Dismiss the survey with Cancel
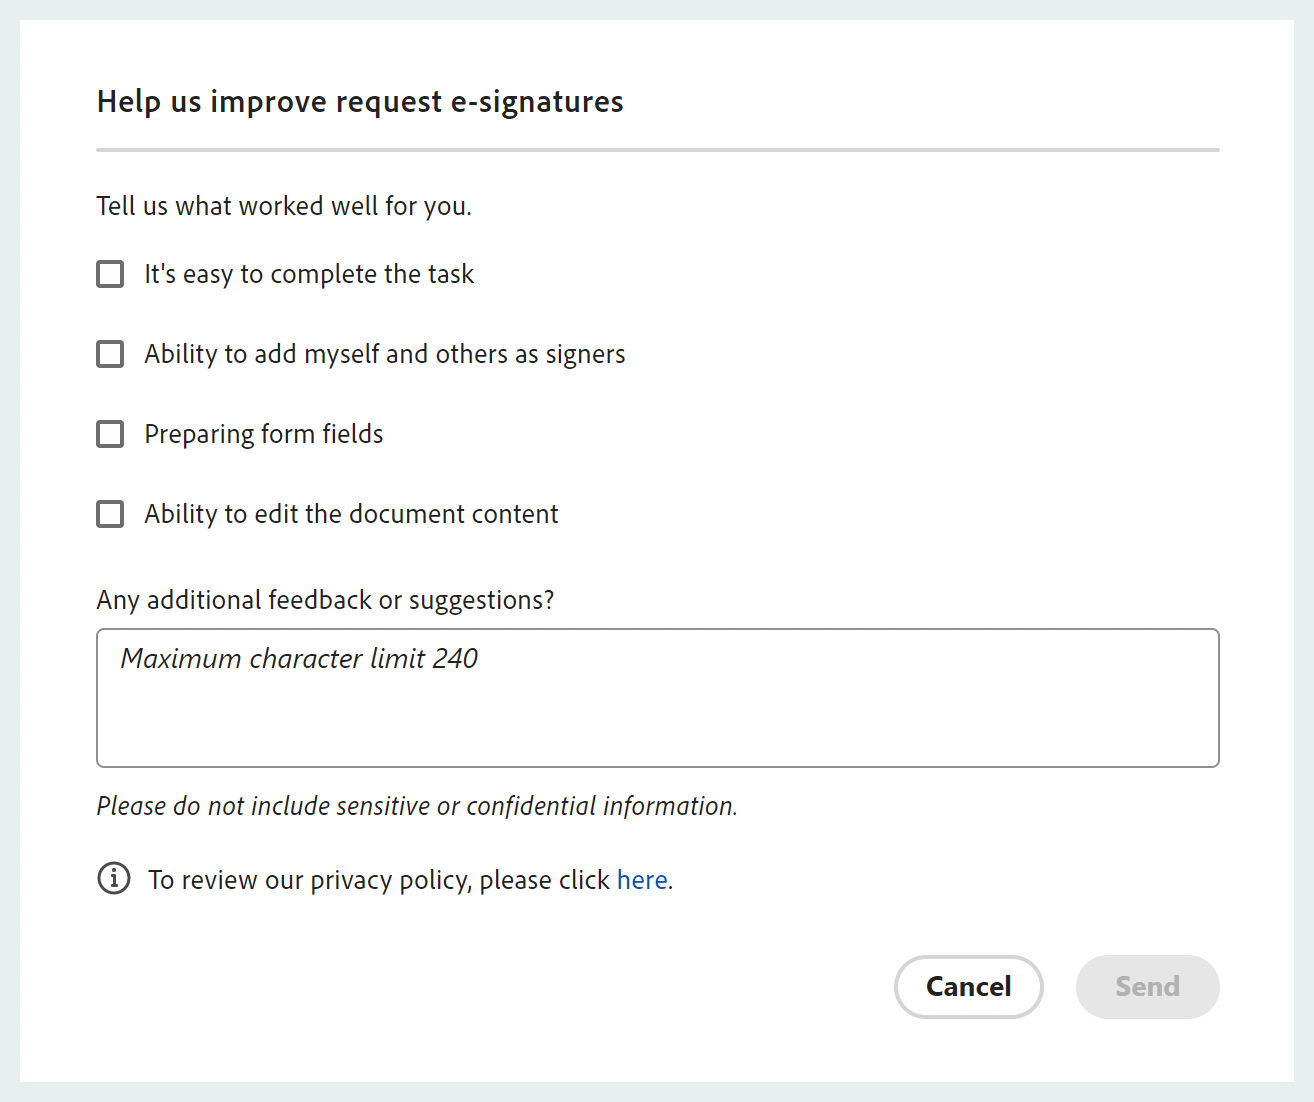The height and width of the screenshot is (1102, 1314). [968, 987]
